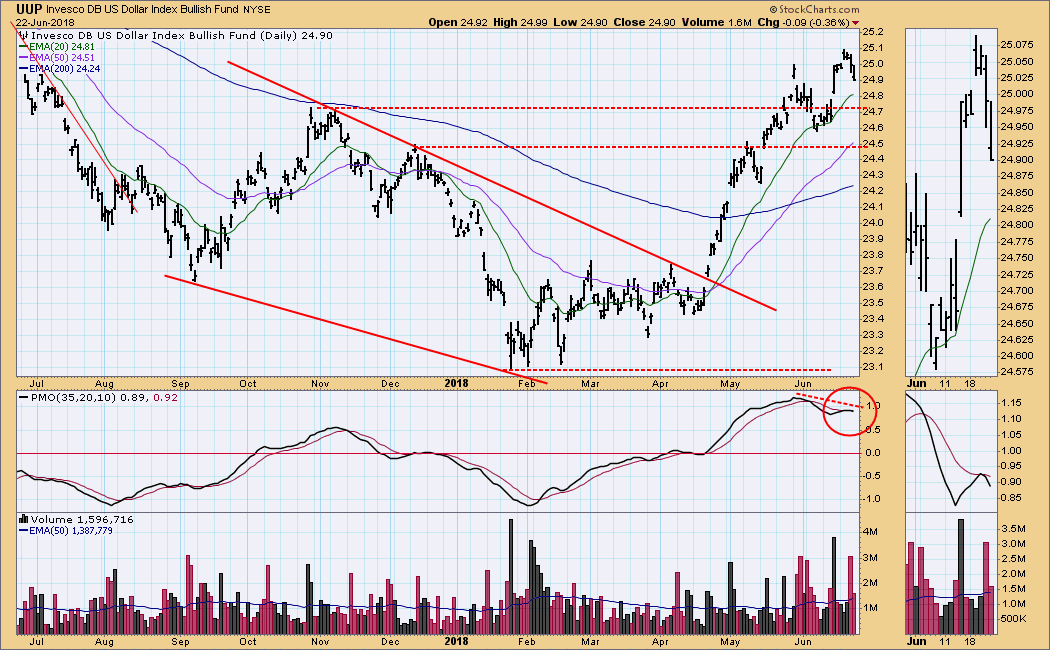
Task: Click the UUP ticker symbol
Action: point(29,9)
